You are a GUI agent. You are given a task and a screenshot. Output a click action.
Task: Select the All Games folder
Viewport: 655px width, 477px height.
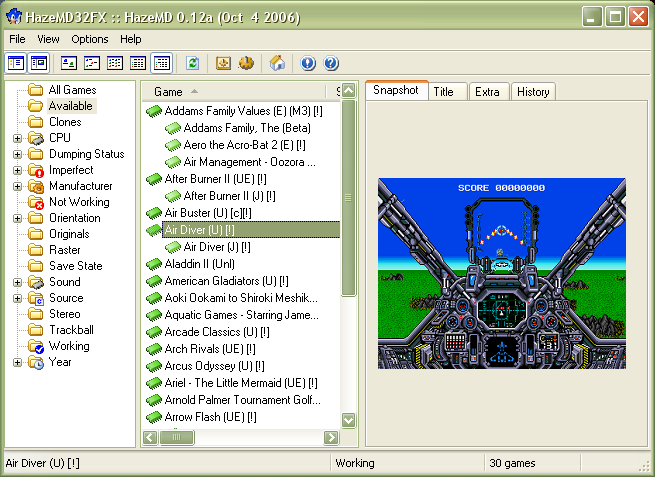tap(72, 90)
